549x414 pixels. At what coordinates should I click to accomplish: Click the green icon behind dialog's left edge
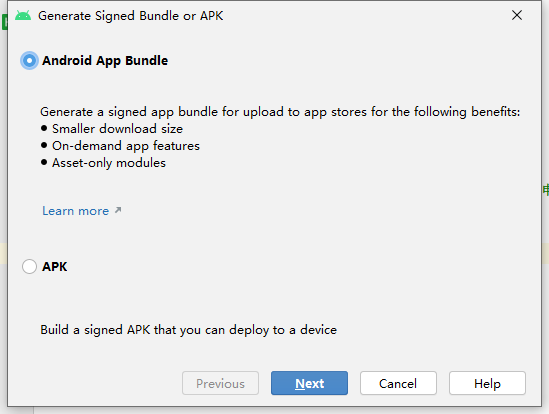(5, 22)
